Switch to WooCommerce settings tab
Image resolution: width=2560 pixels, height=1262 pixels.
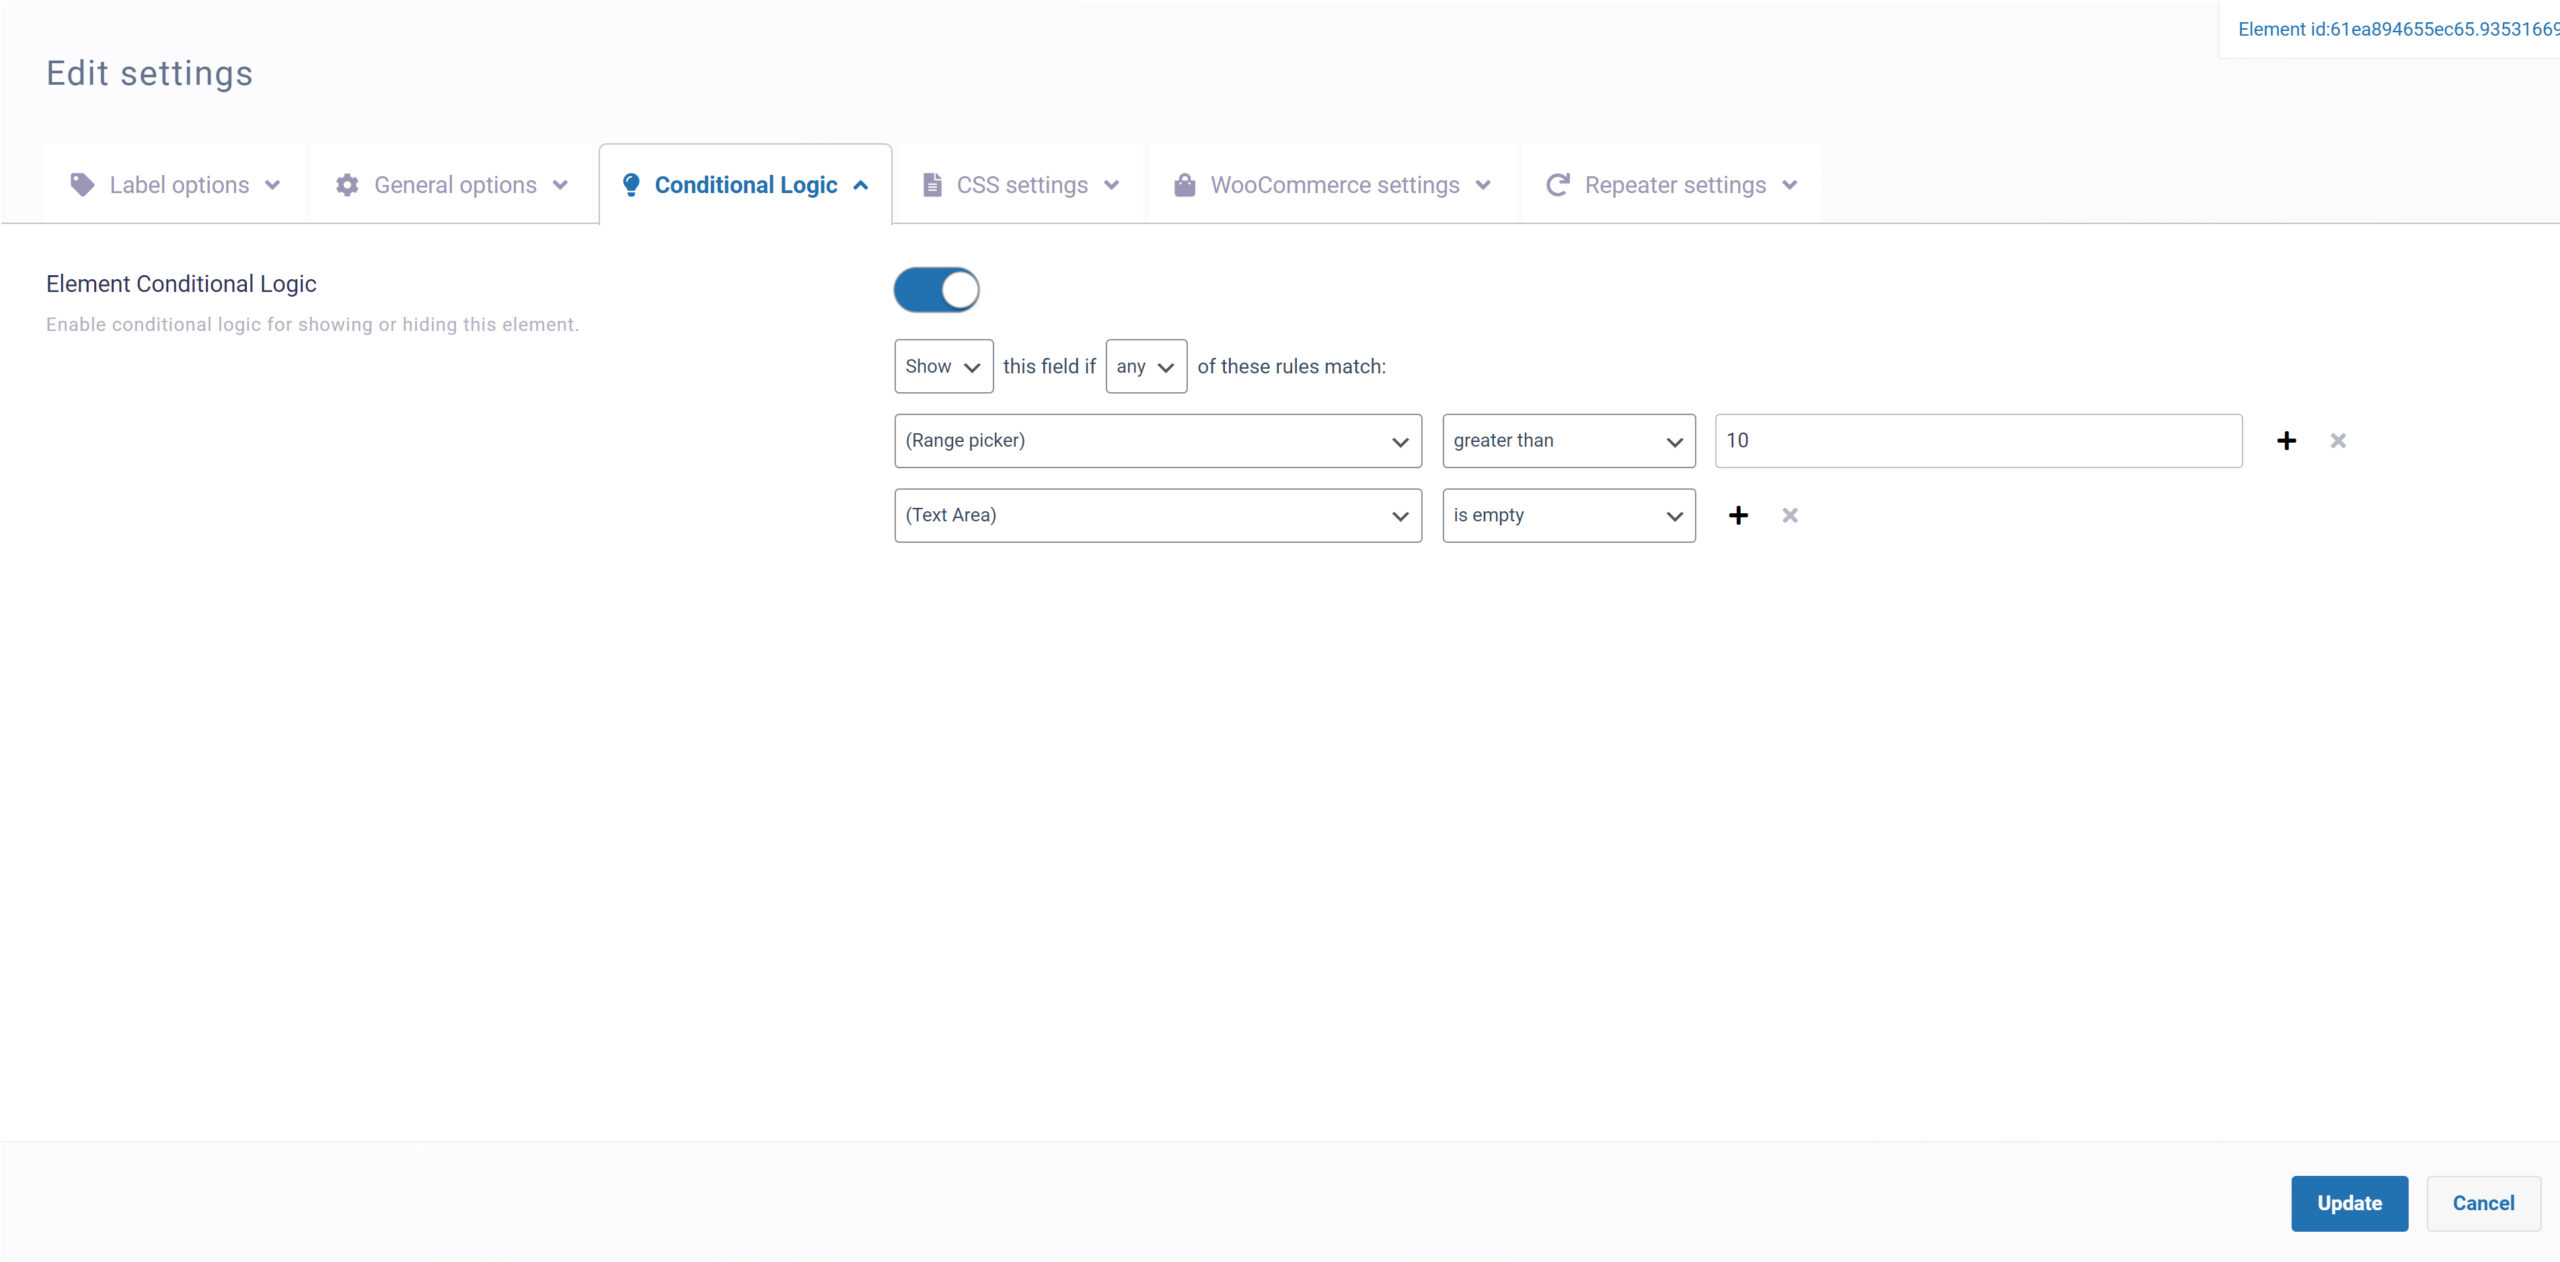coord(1333,184)
